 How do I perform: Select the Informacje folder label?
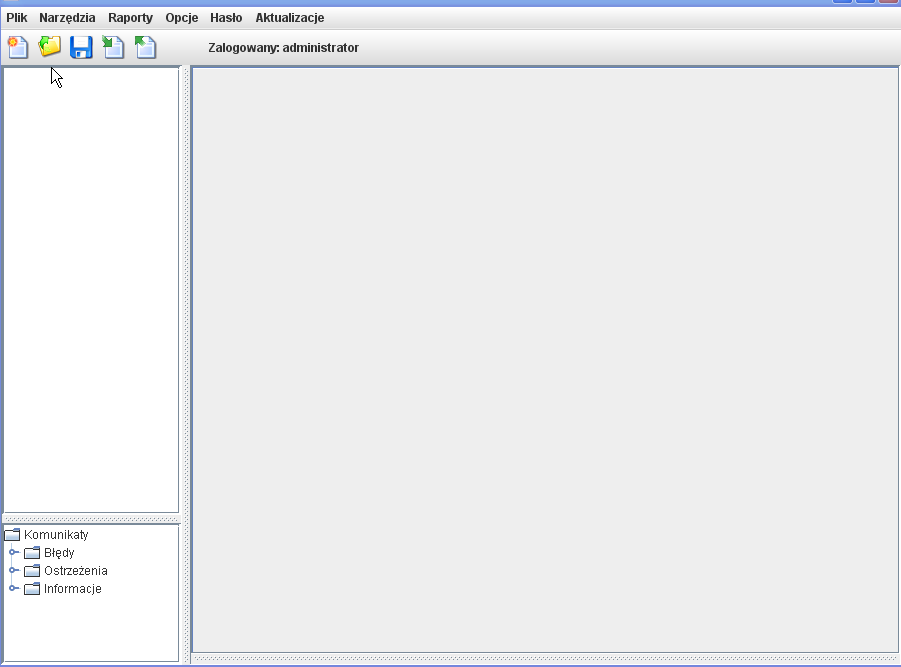pyautogui.click(x=73, y=589)
